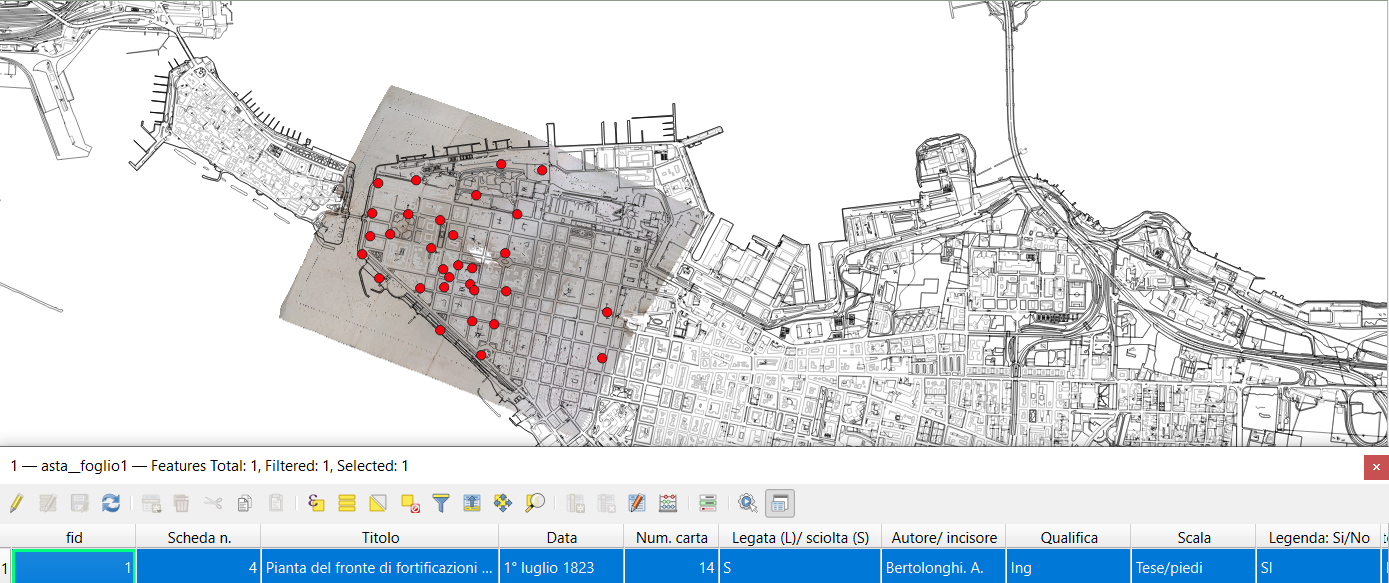Pan map to the selected rows
Screen dimensions: 1389x583
(504, 503)
